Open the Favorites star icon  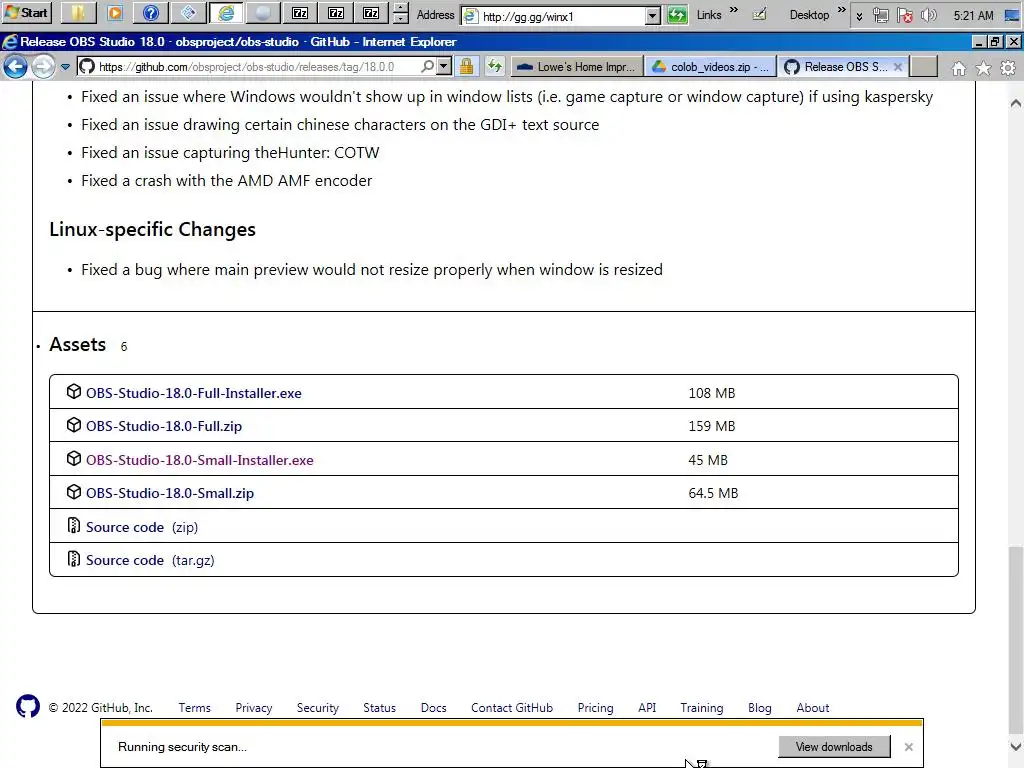[x=984, y=68]
